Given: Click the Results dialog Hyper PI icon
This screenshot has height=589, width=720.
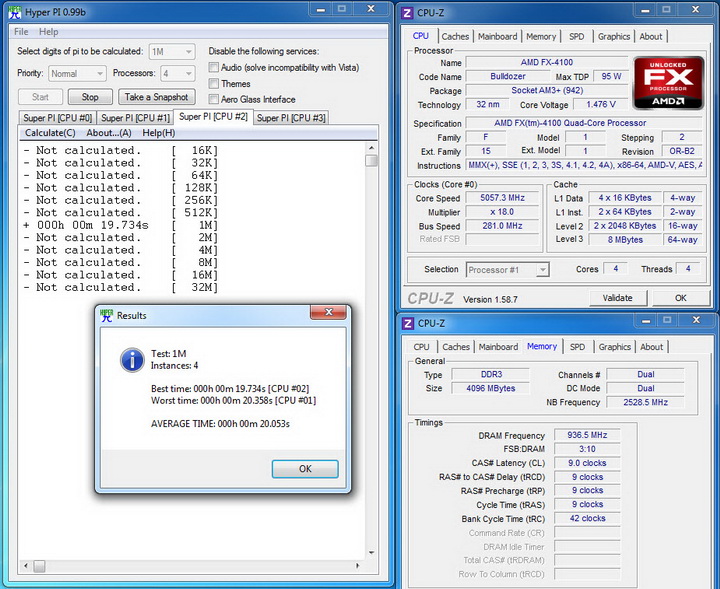Looking at the screenshot, I should 107,315.
